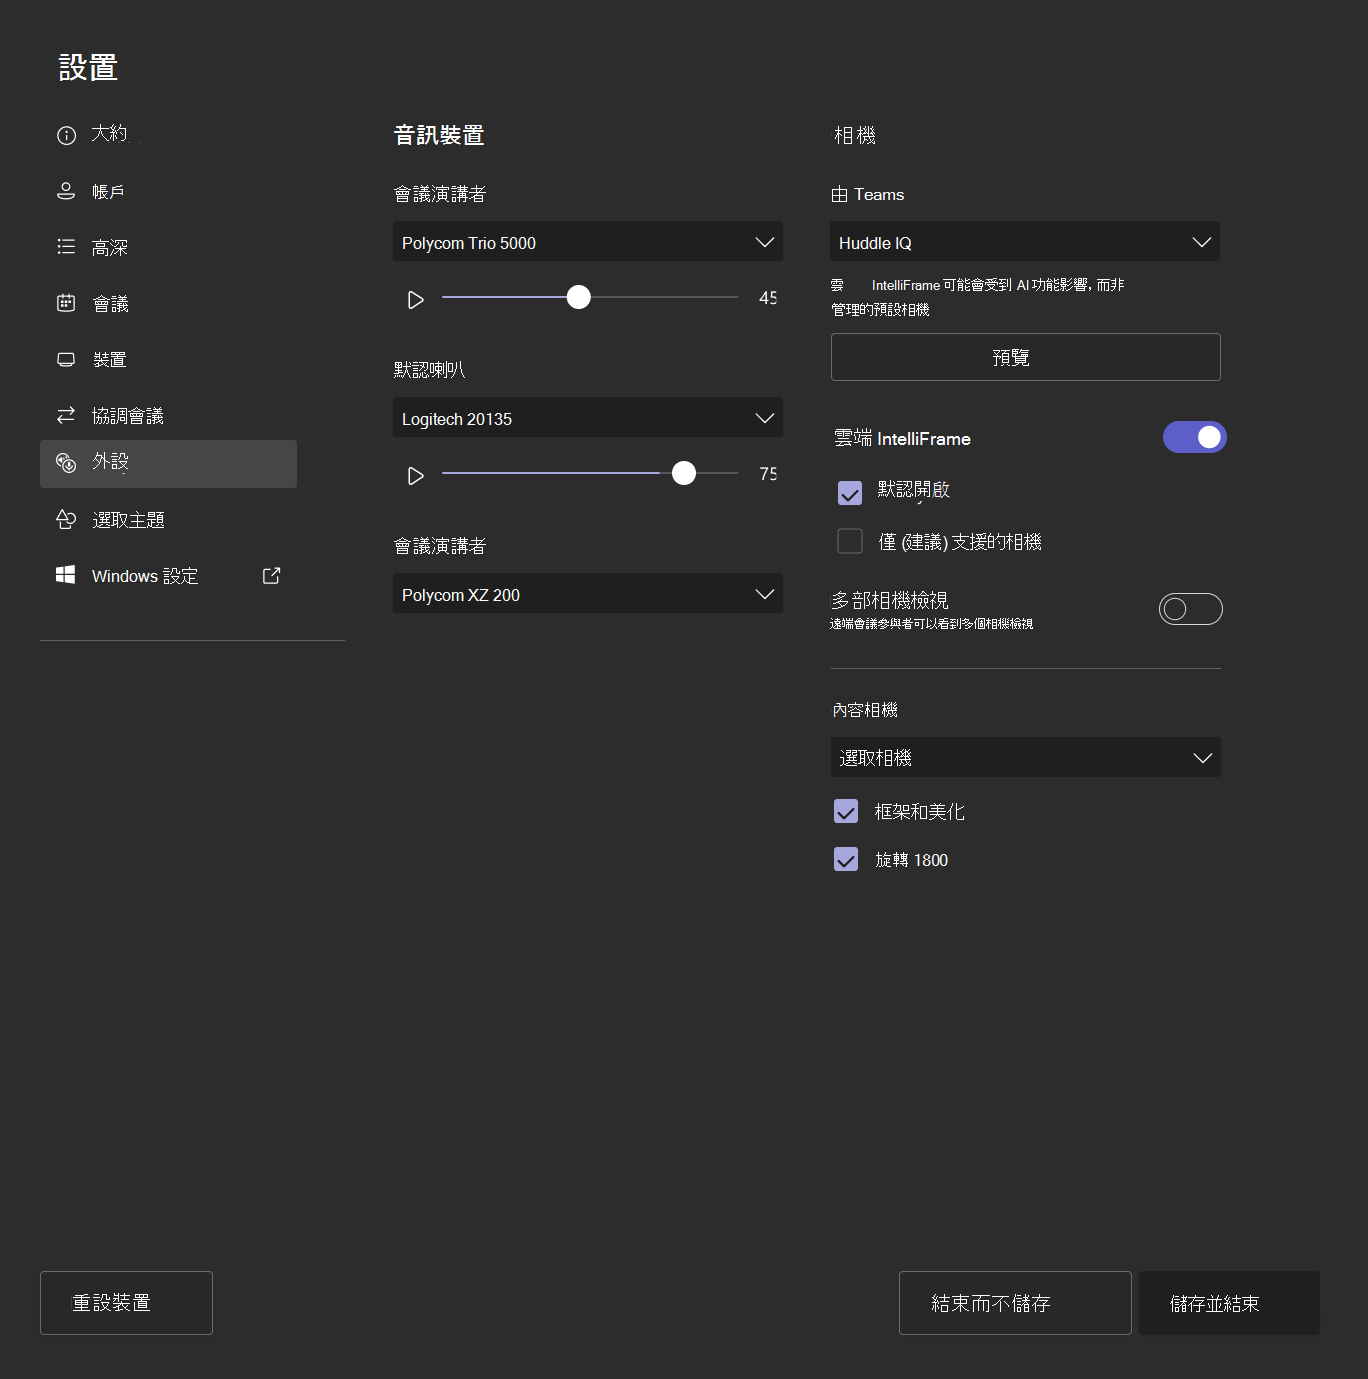Click the 選取主題 theme icon
Image resolution: width=1368 pixels, height=1379 pixels.
65,519
